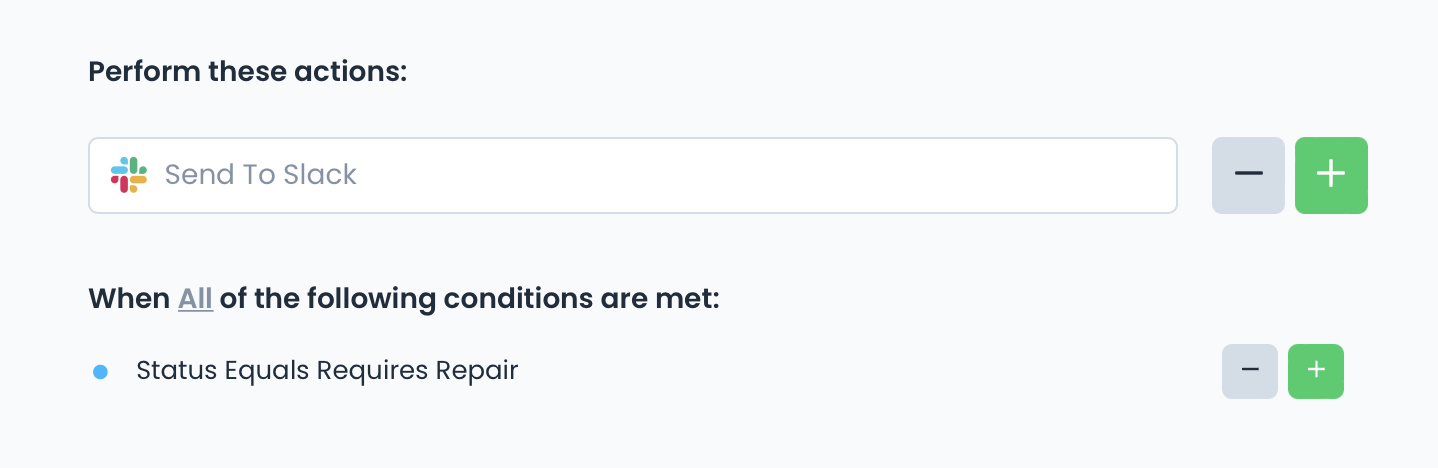Open the Send To Slack action dropdown

point(632,175)
